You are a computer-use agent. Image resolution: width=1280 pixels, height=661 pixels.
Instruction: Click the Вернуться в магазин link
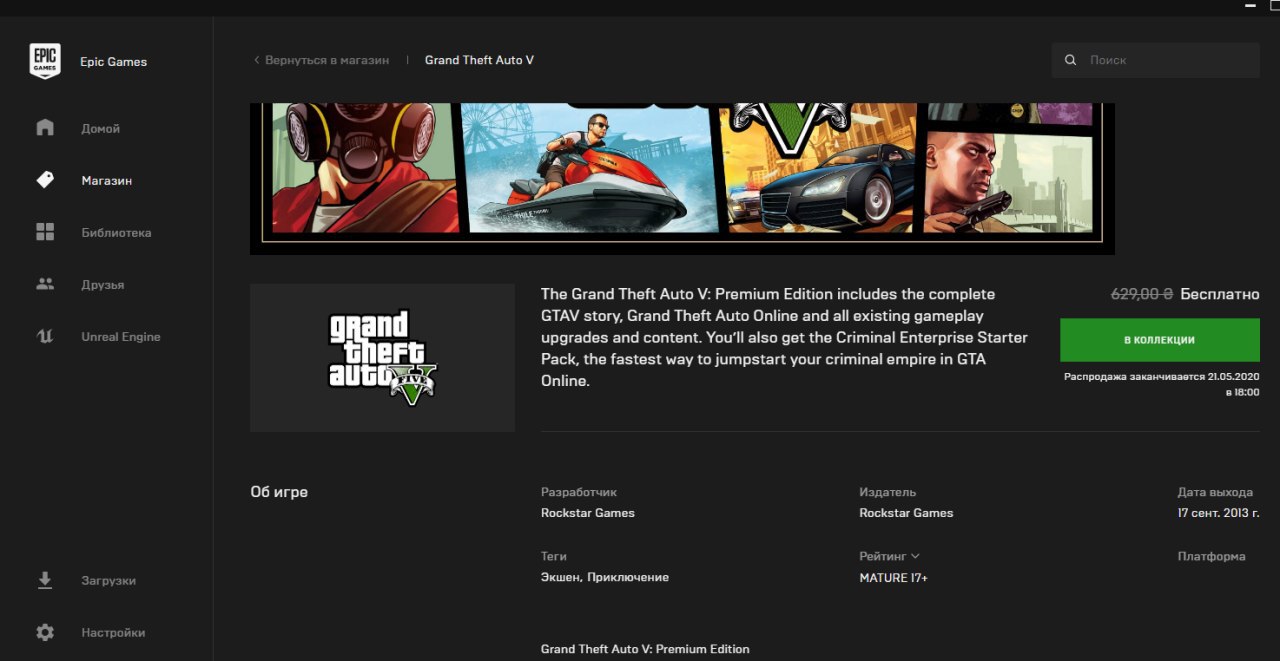(327, 60)
